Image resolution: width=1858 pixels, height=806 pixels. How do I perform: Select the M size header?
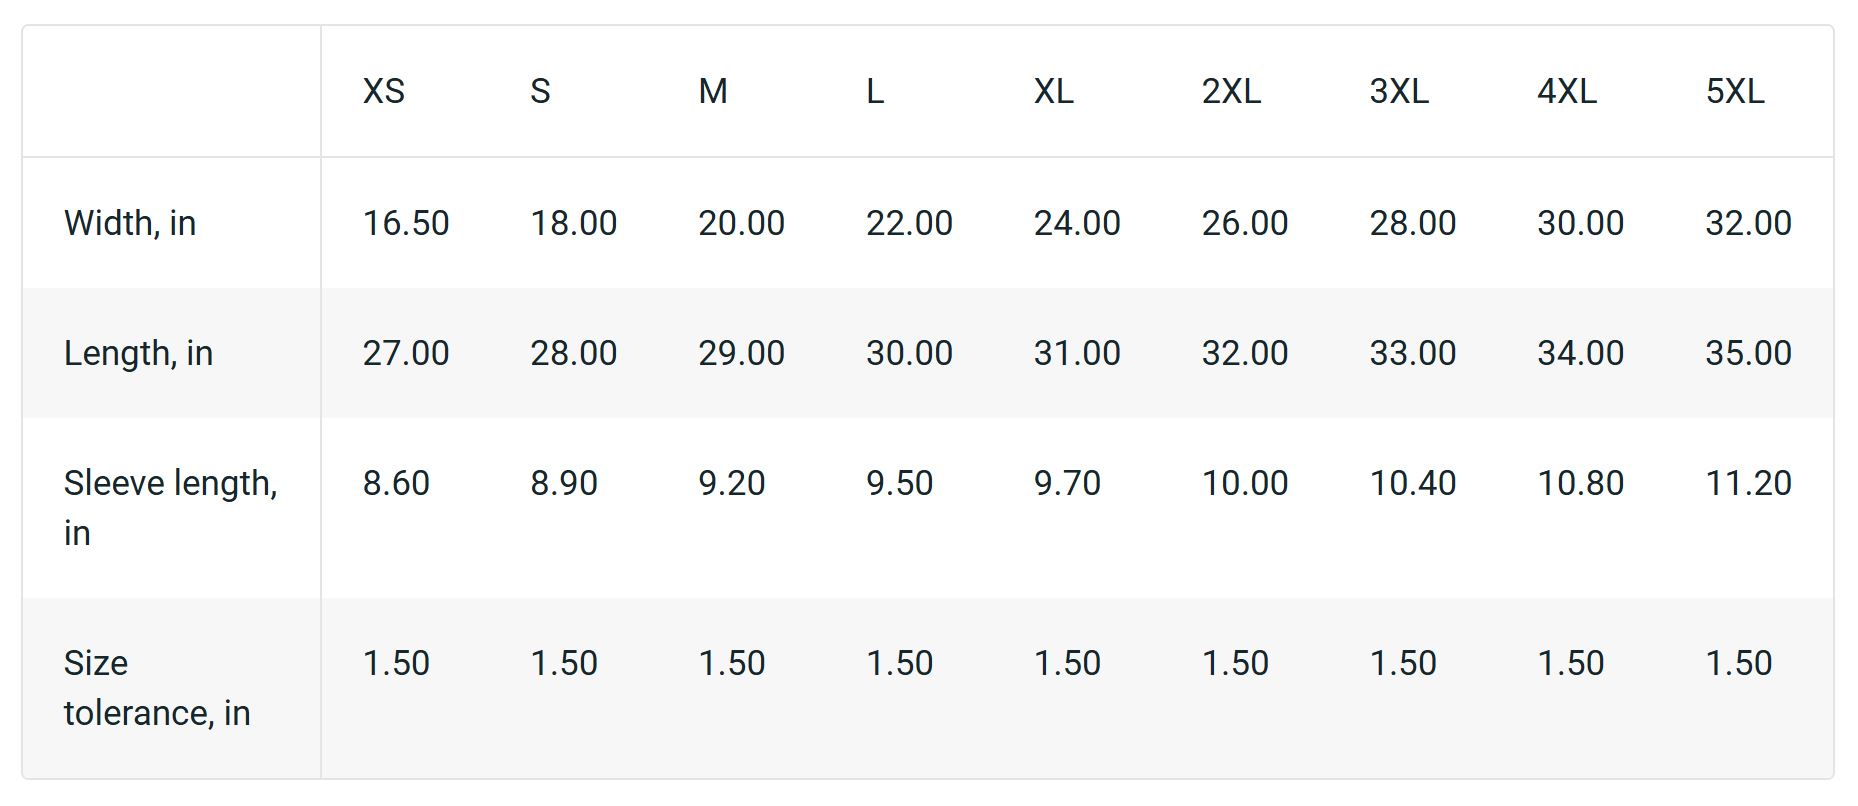click(x=713, y=92)
